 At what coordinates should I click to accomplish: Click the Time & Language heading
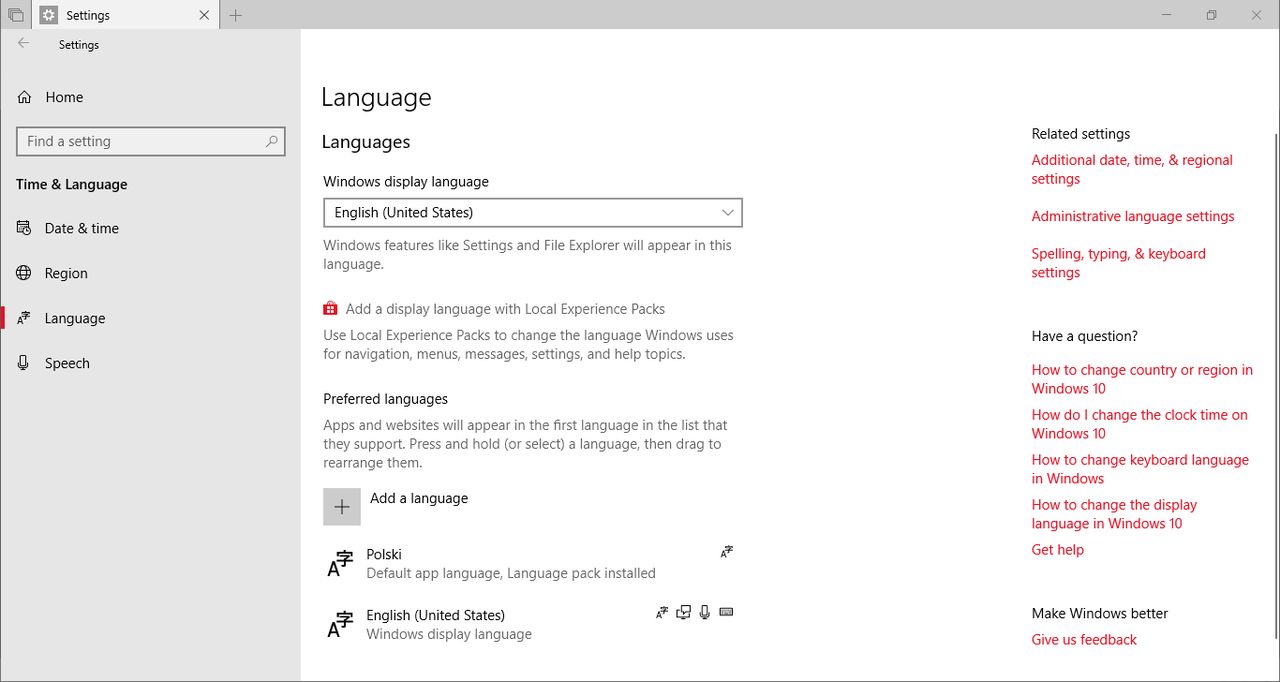point(72,184)
